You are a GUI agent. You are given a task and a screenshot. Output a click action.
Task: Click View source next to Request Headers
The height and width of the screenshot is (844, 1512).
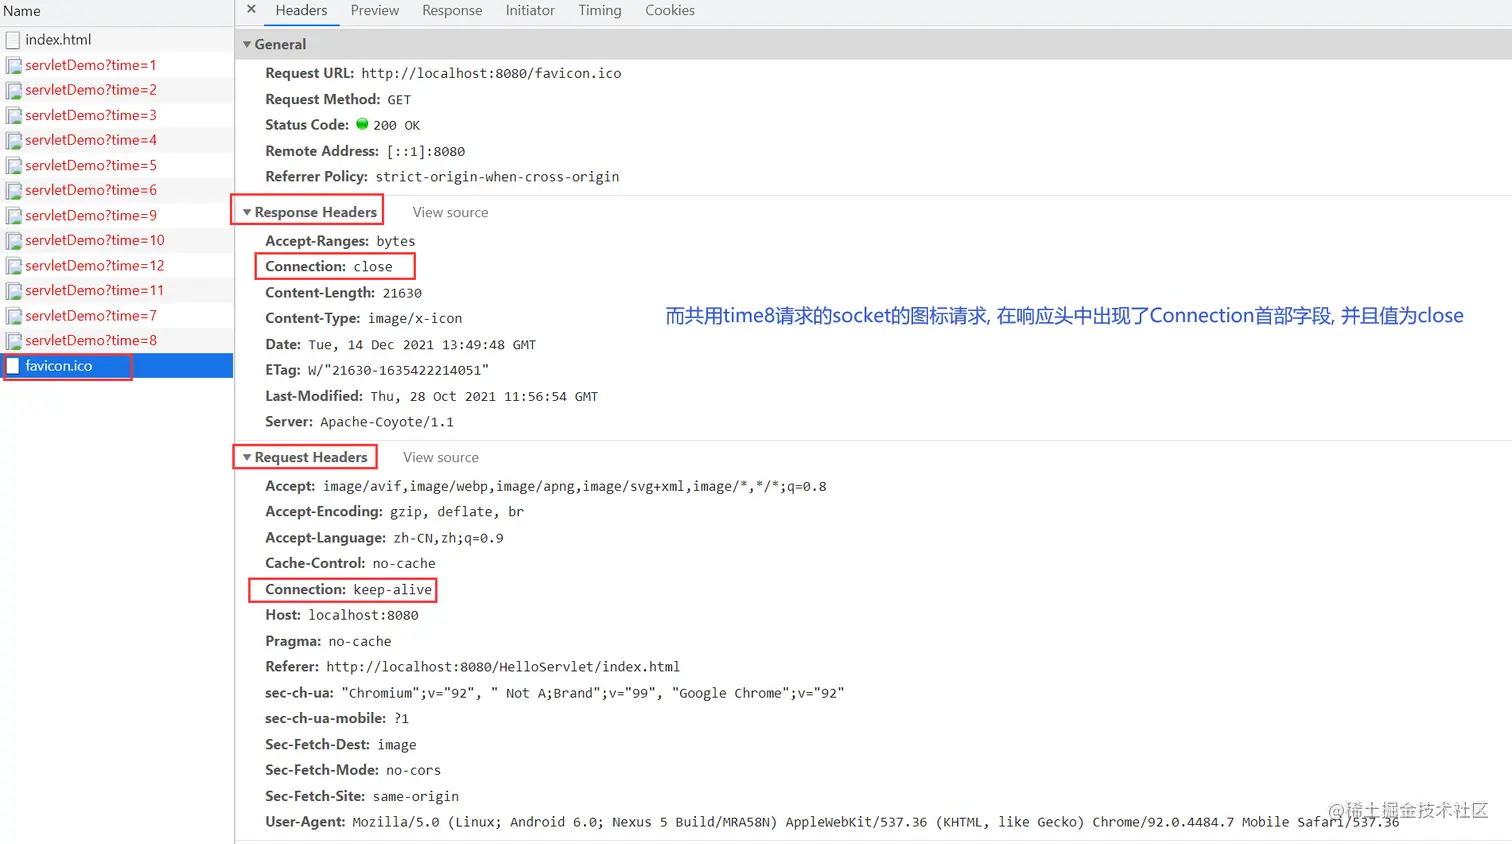pos(441,457)
